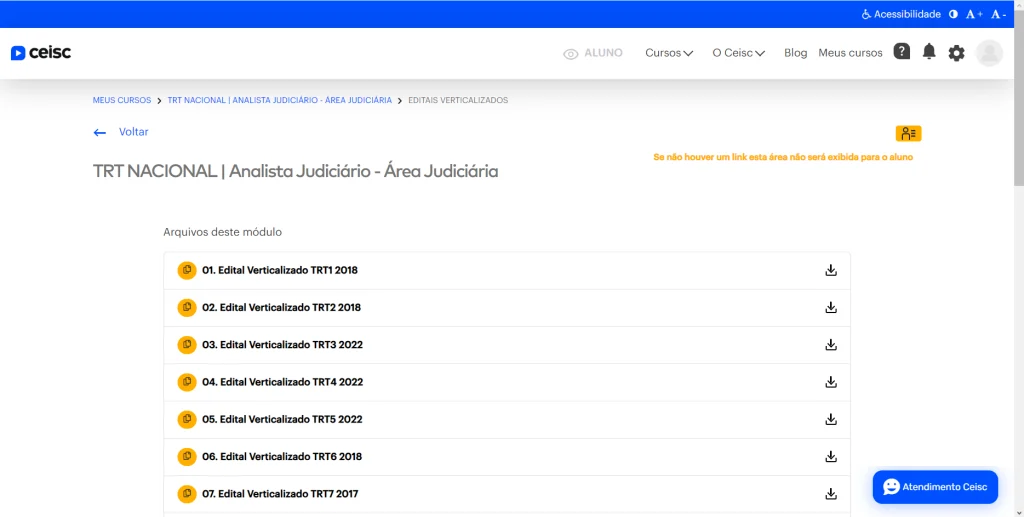This screenshot has width=1024, height=517.
Task: Download 06. Edital Verticalizado TRT6 2018
Action: tap(831, 456)
